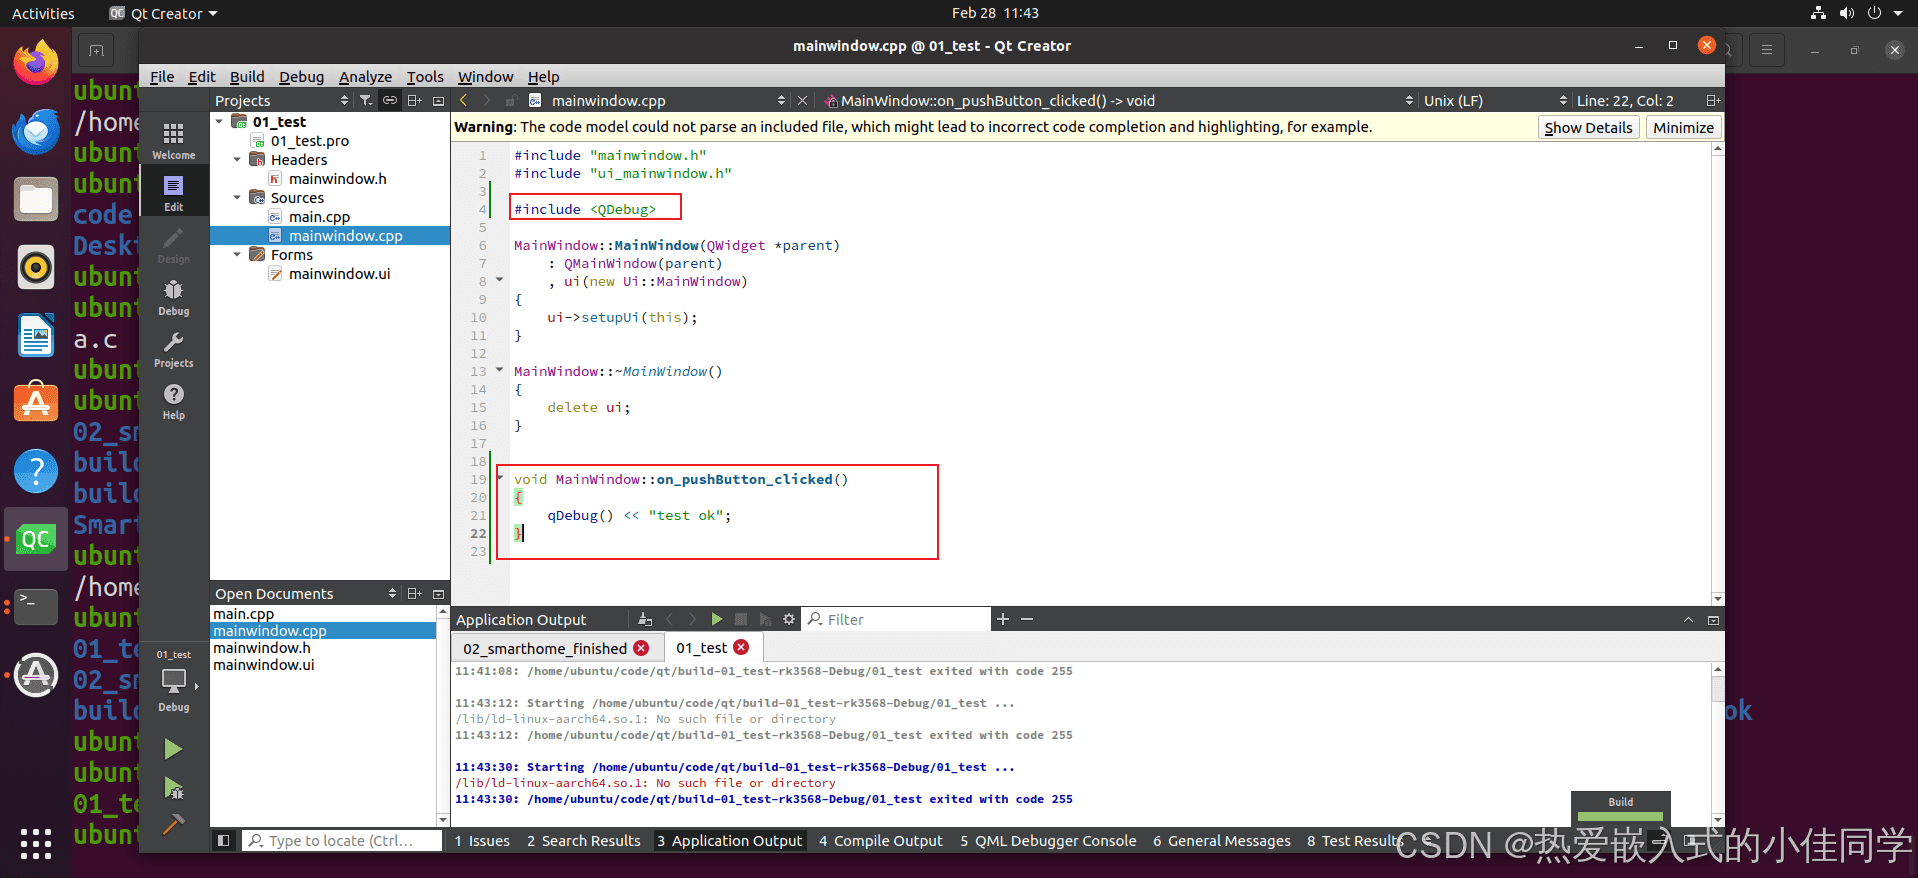
Task: Open the Compile Output pane
Action: 880,841
